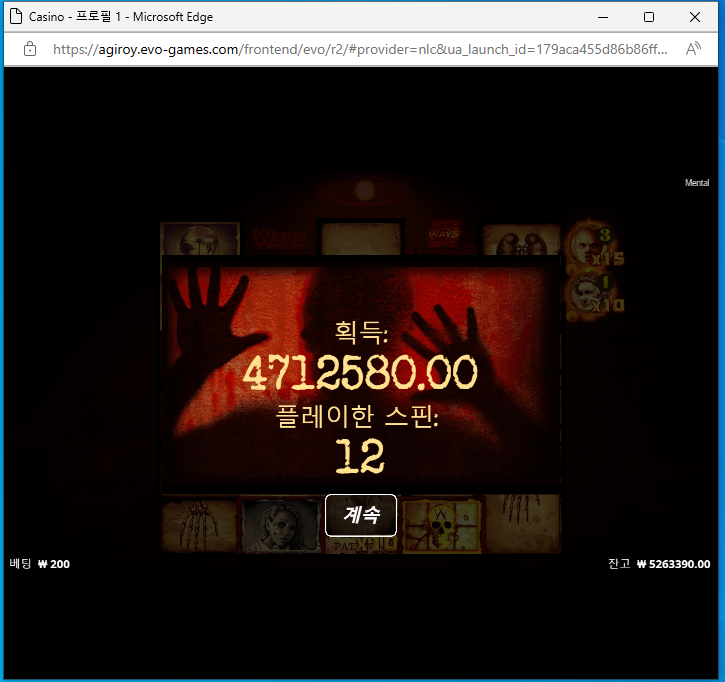Click the 플레이한 스핀: label
725x682 pixels.
[357, 416]
